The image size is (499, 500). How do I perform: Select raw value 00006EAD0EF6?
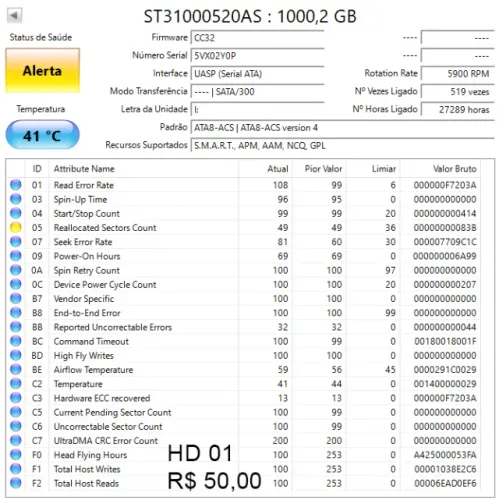445,484
